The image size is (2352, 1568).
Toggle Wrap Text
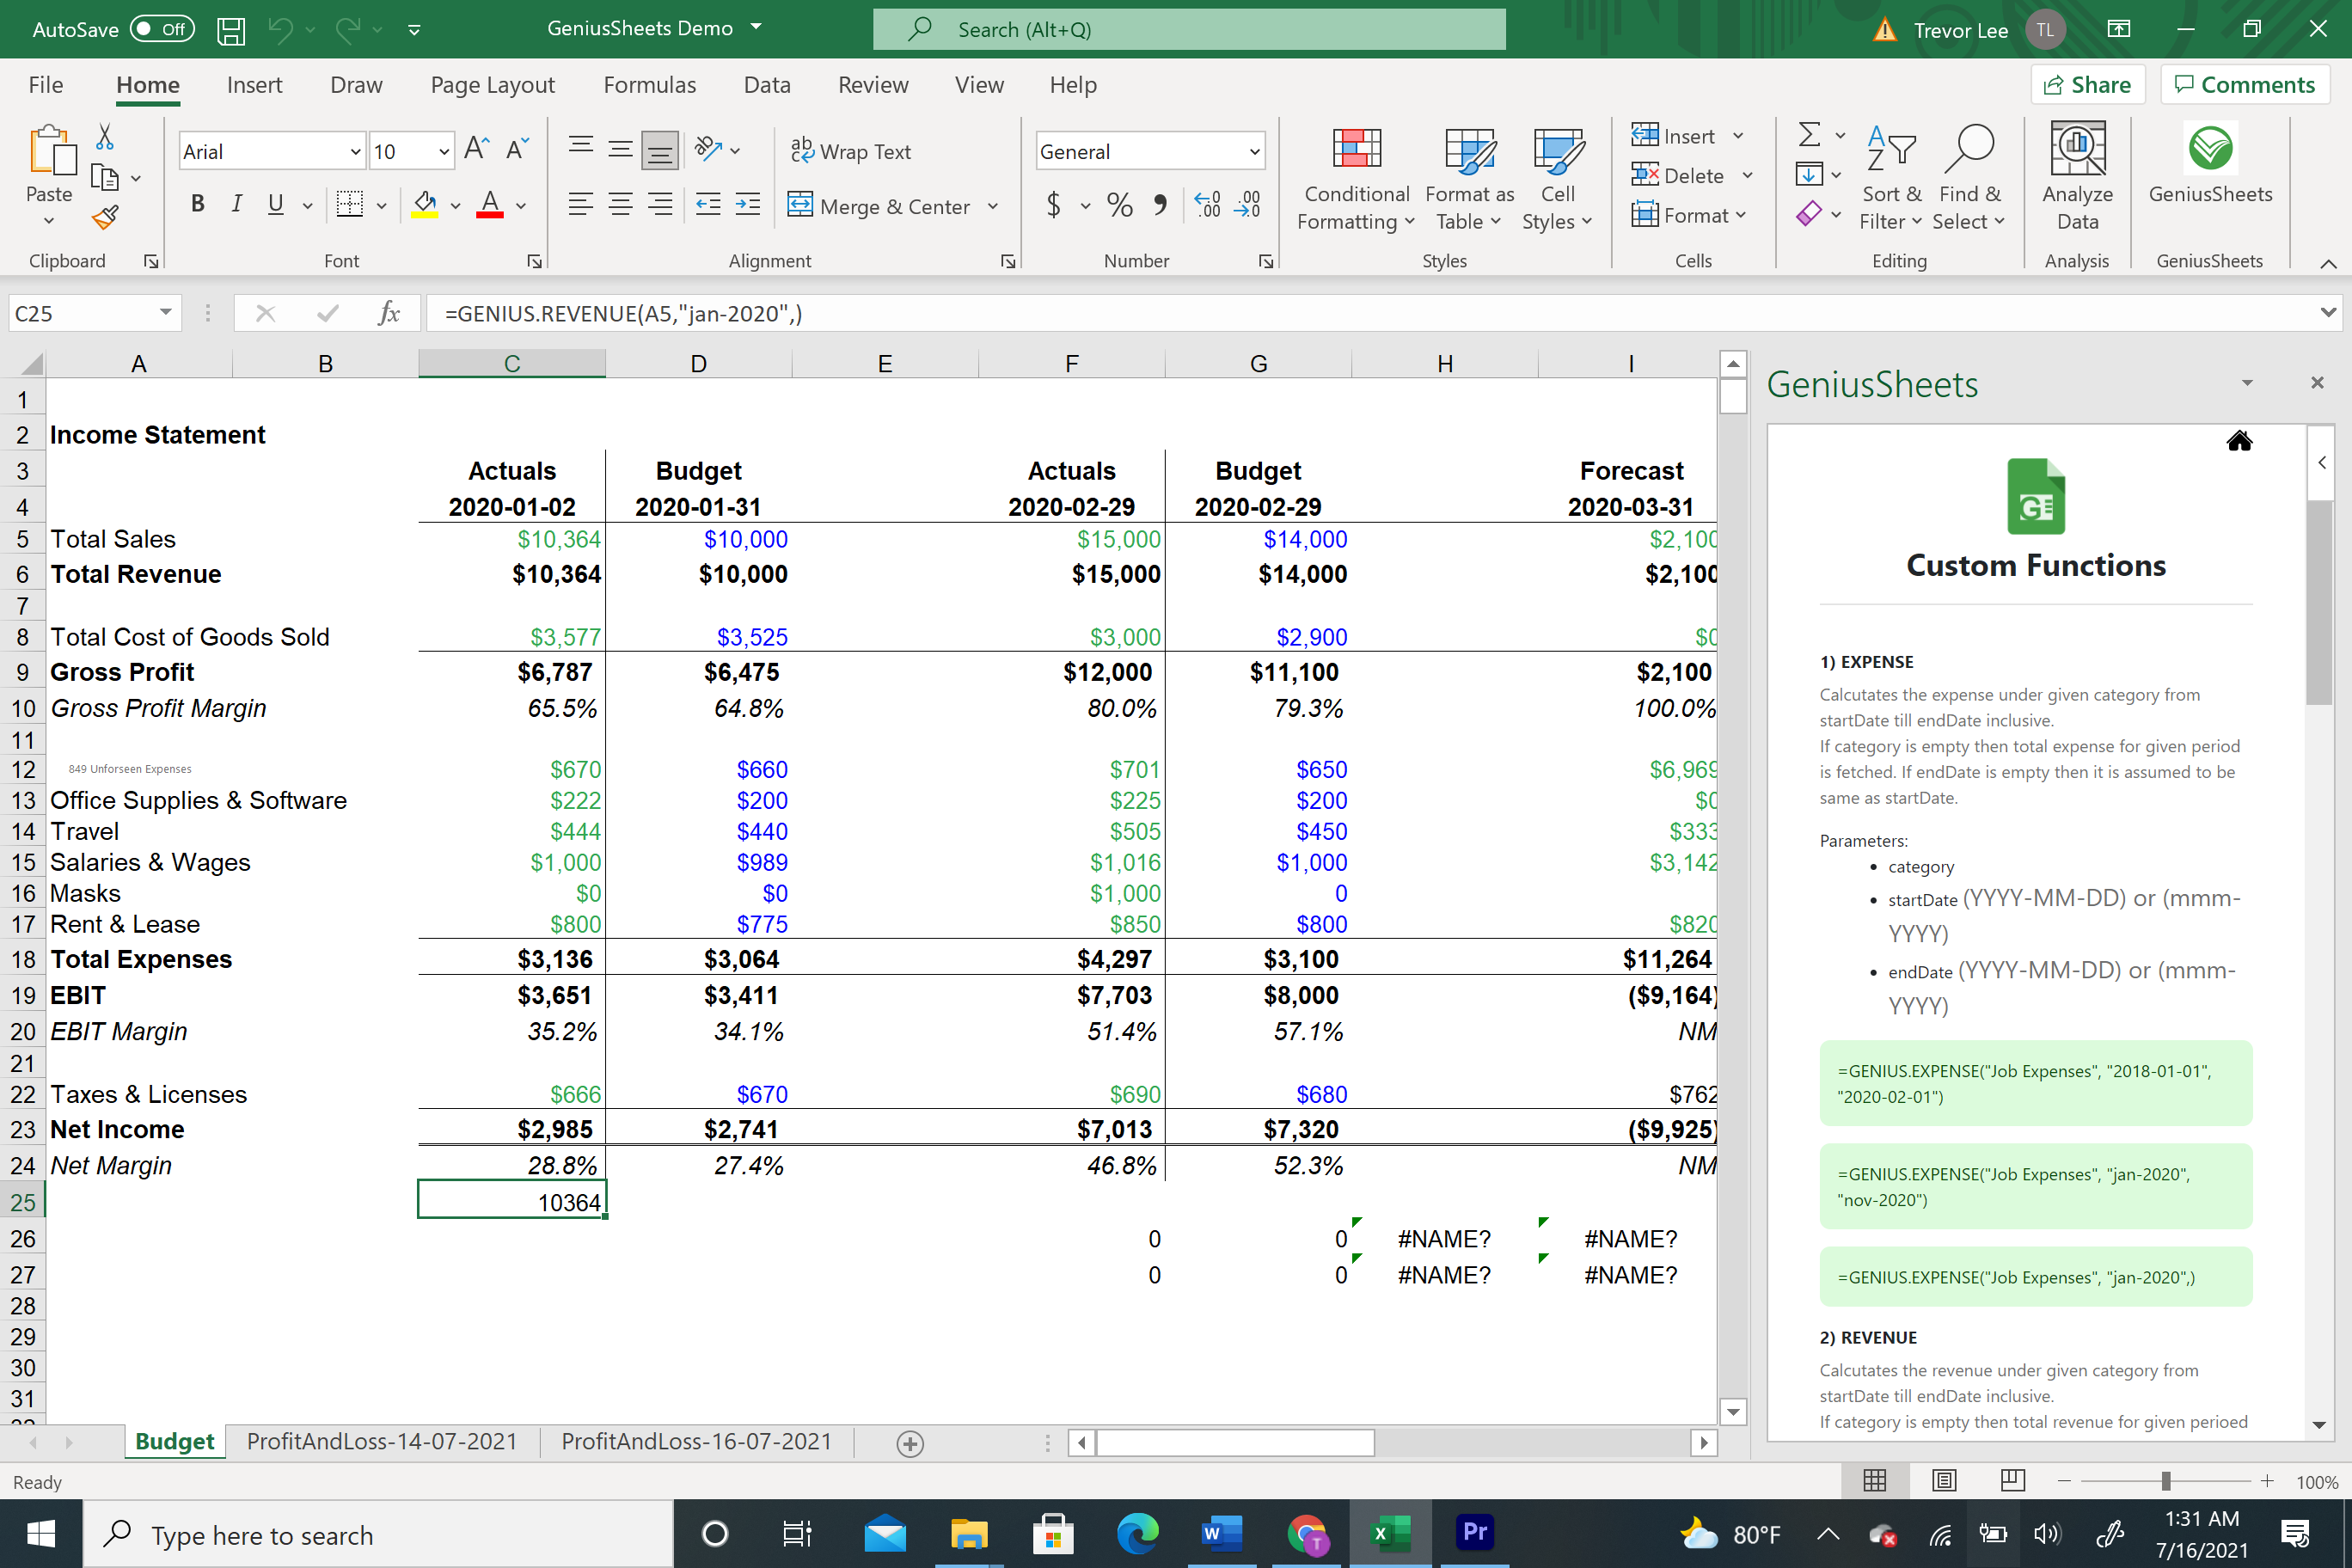coord(851,152)
